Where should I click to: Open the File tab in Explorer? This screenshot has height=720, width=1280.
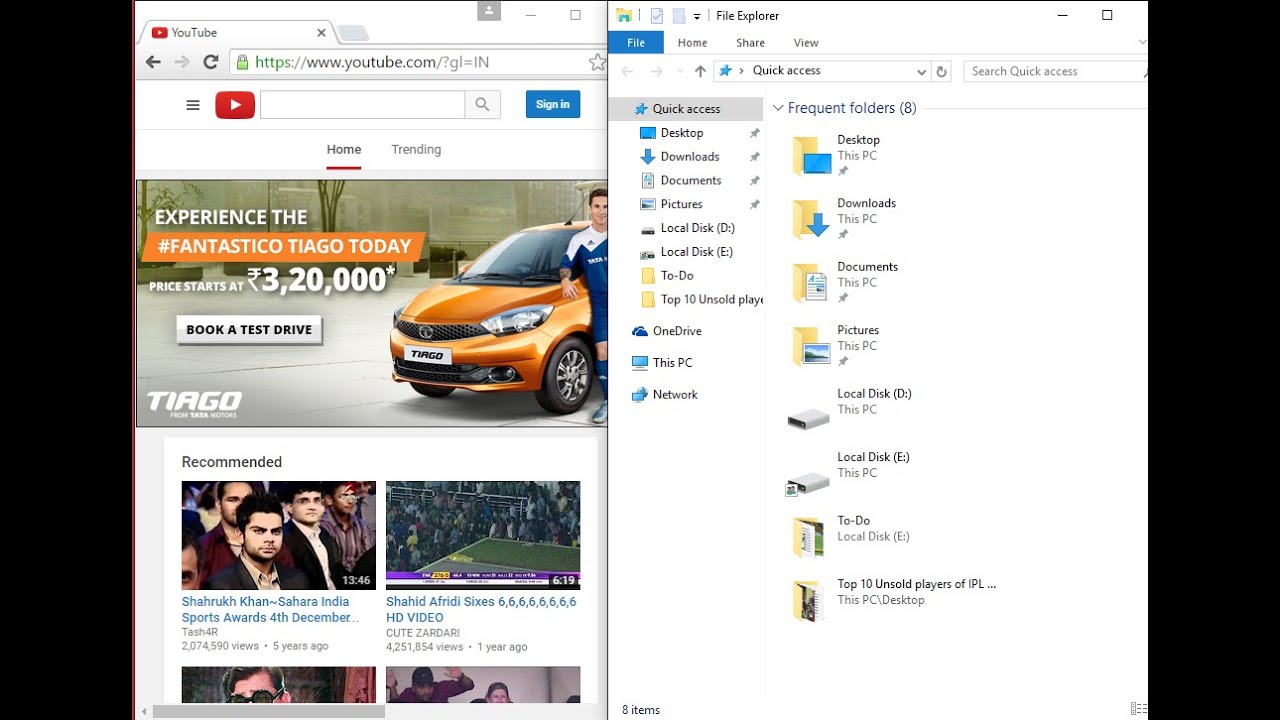tap(636, 43)
